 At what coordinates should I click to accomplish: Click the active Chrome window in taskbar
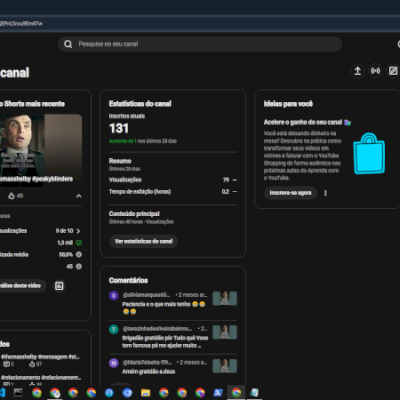coord(236,393)
